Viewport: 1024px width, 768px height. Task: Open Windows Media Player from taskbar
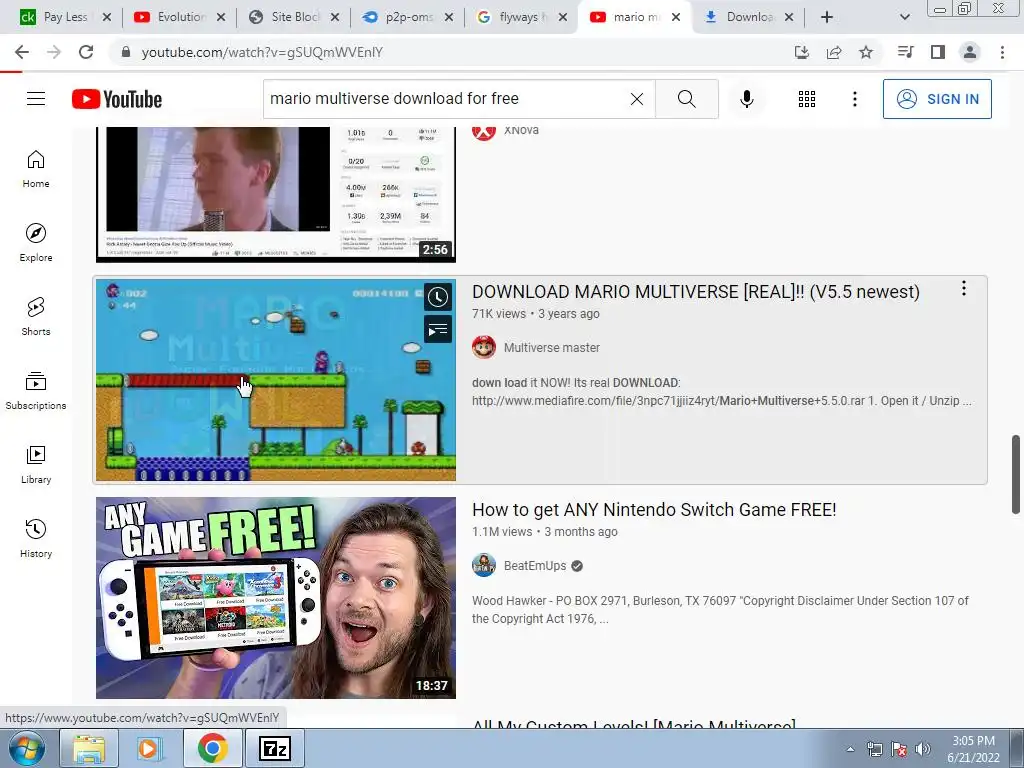pyautogui.click(x=149, y=748)
